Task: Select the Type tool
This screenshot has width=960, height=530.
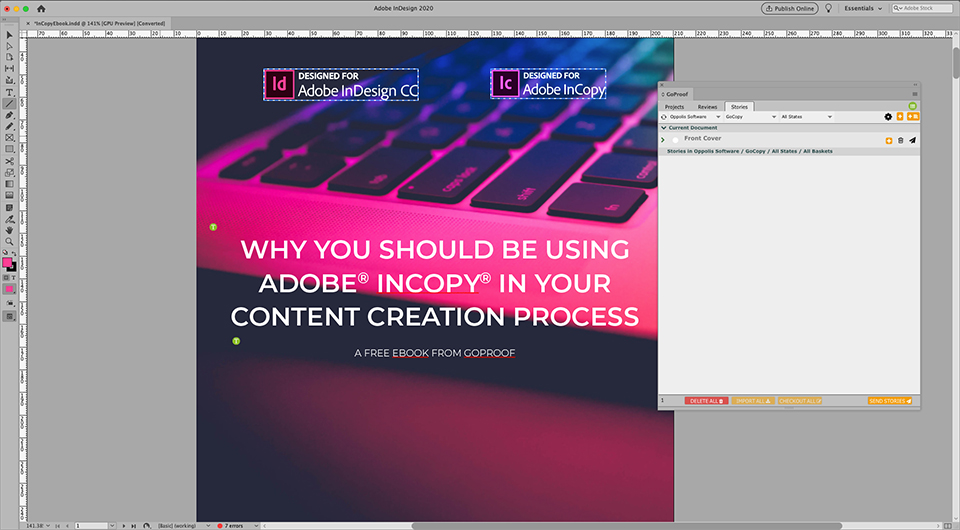Action: click(9, 92)
